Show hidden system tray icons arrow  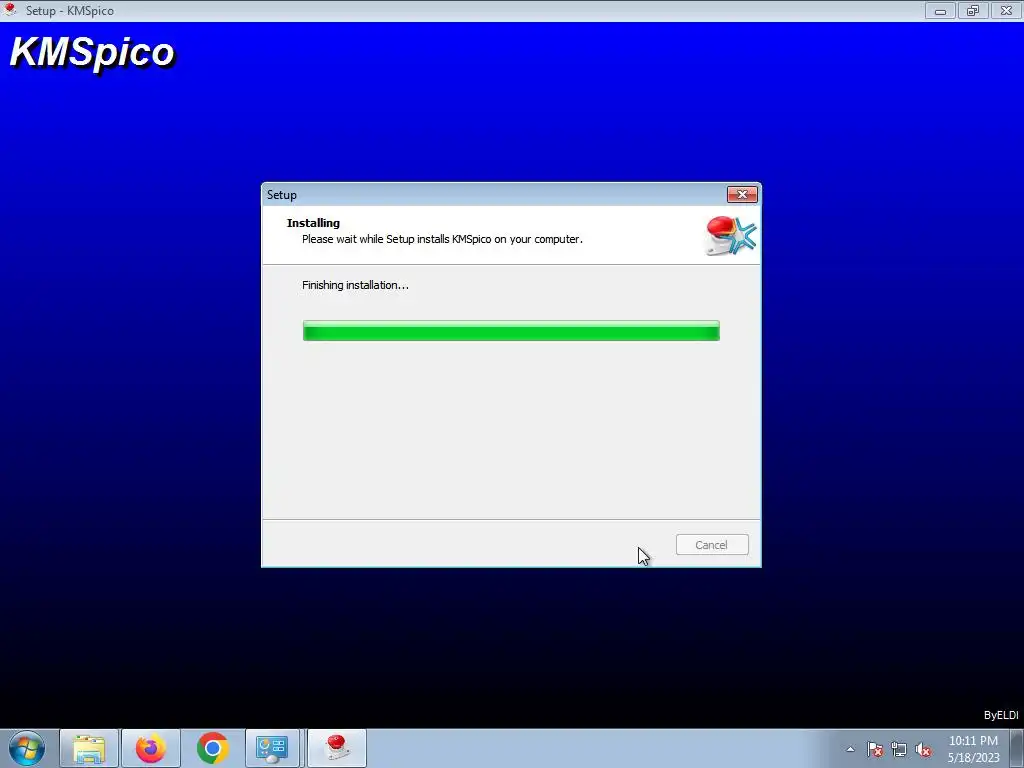pyautogui.click(x=850, y=749)
